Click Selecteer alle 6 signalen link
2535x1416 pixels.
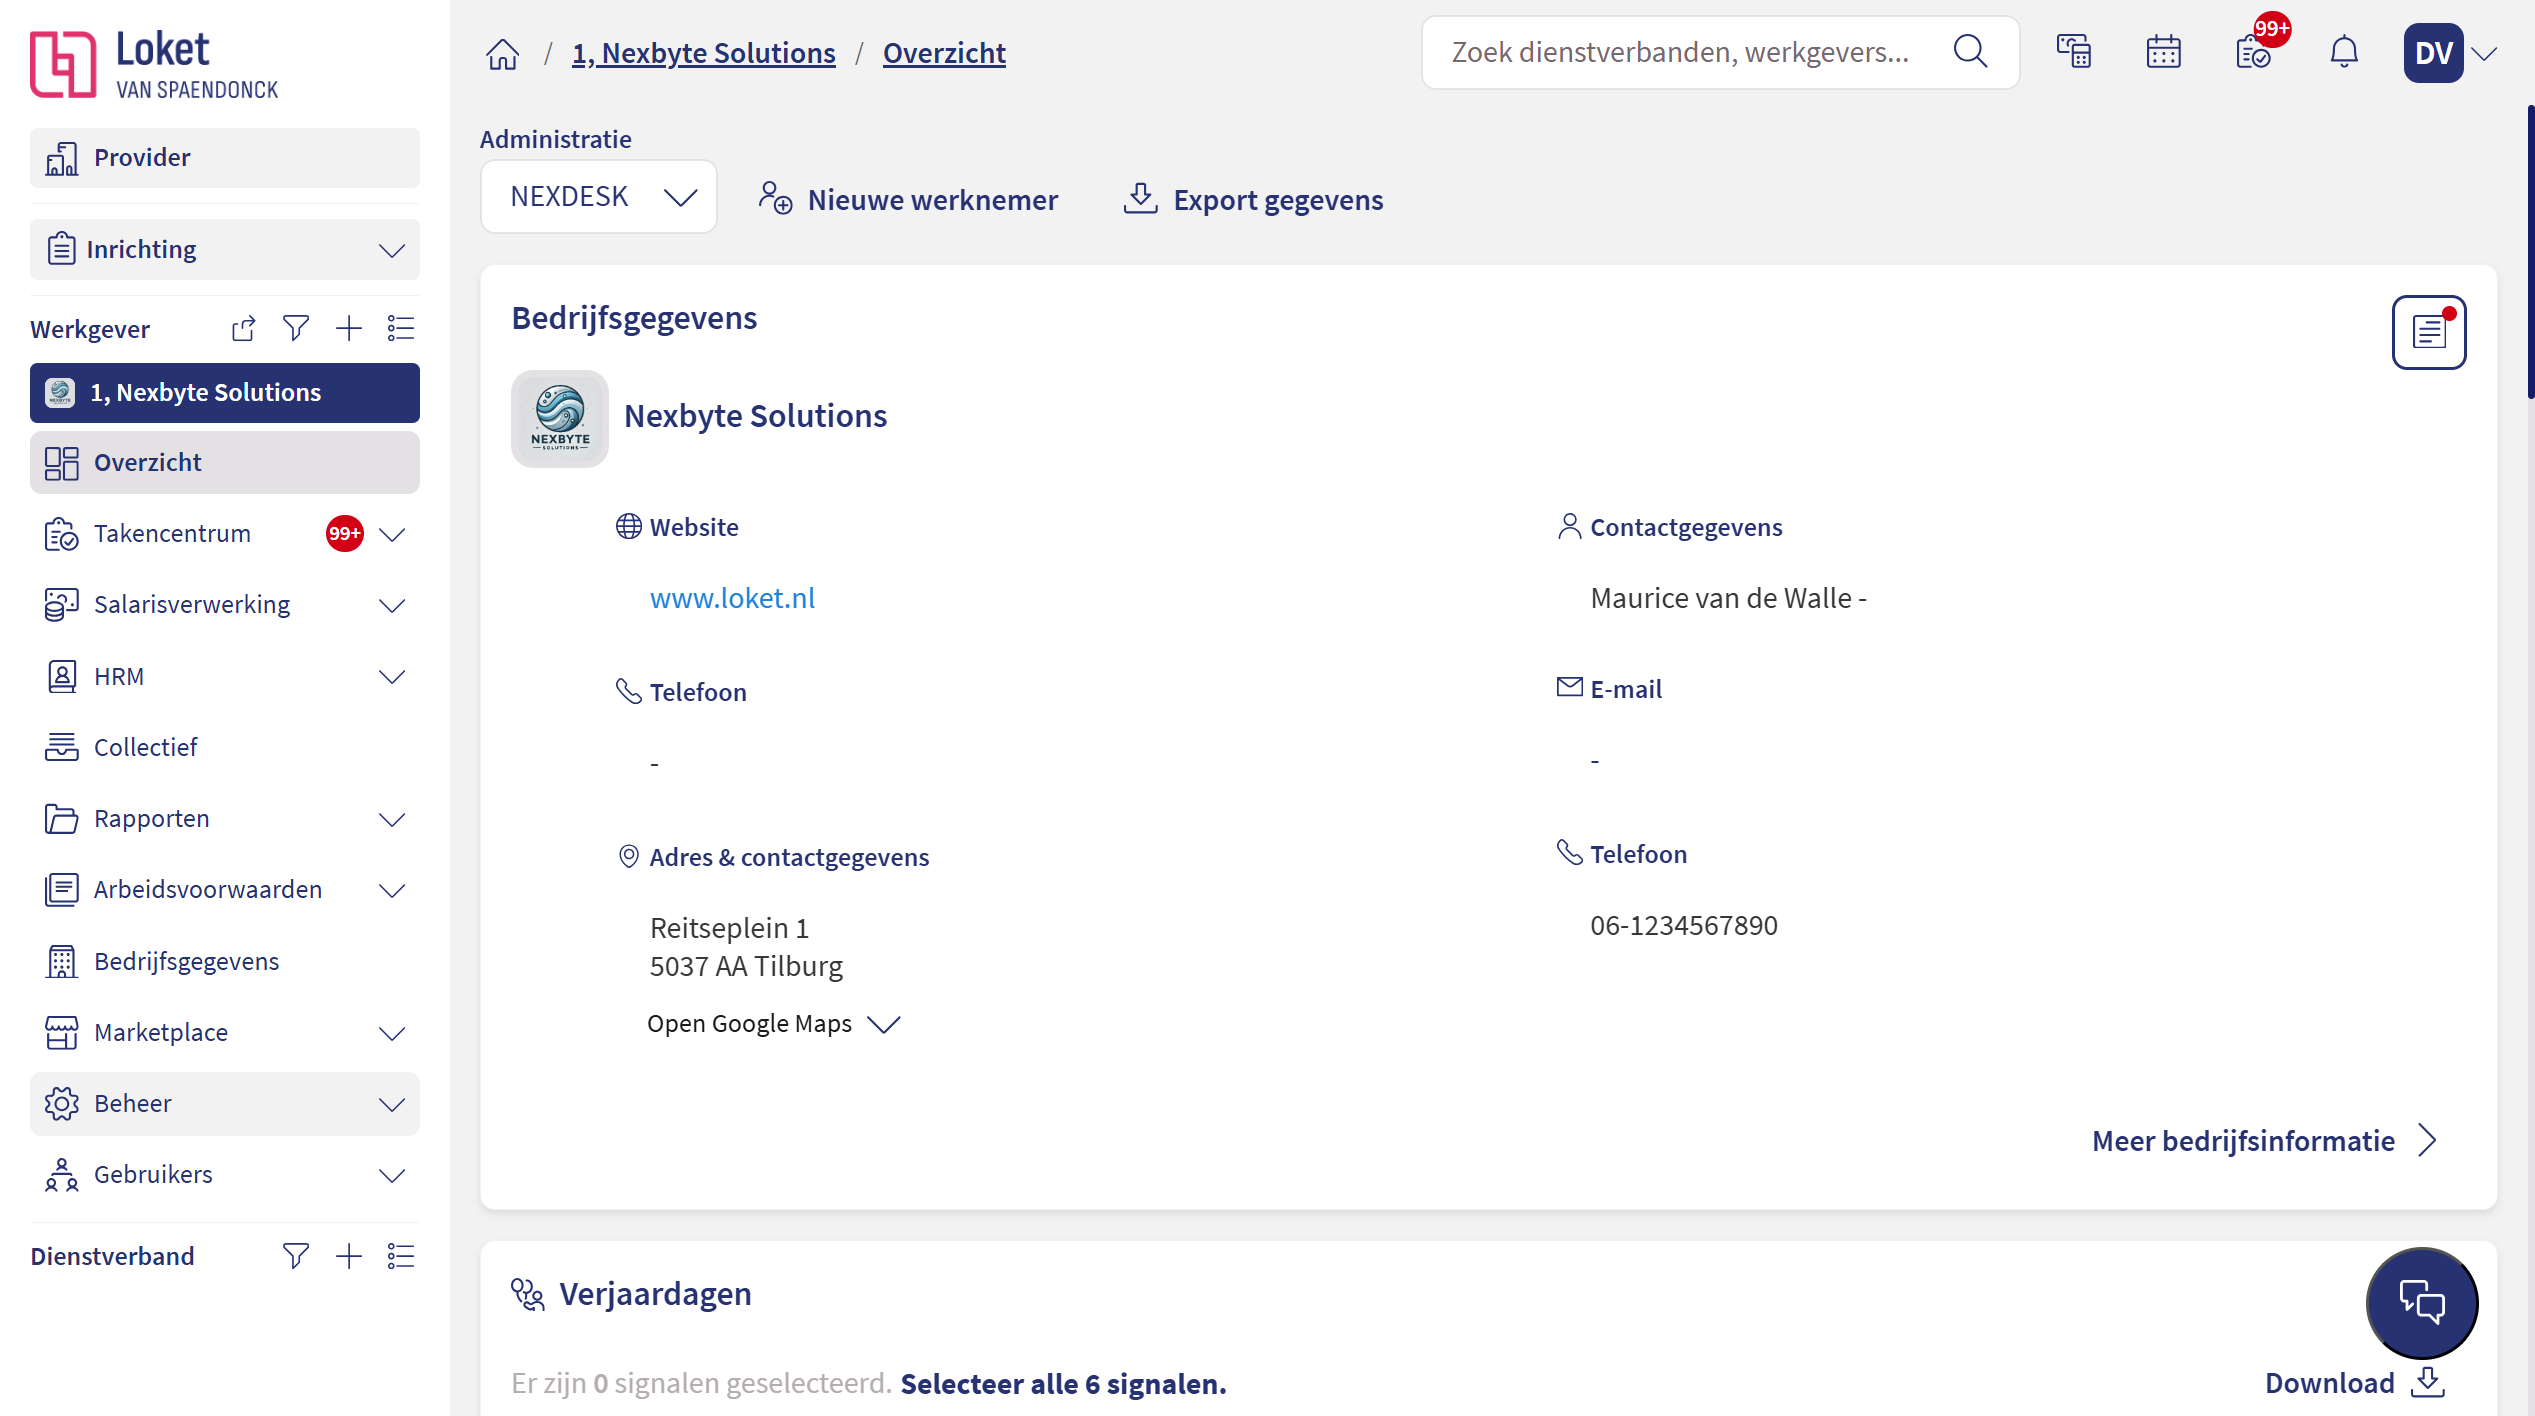point(1063,1384)
